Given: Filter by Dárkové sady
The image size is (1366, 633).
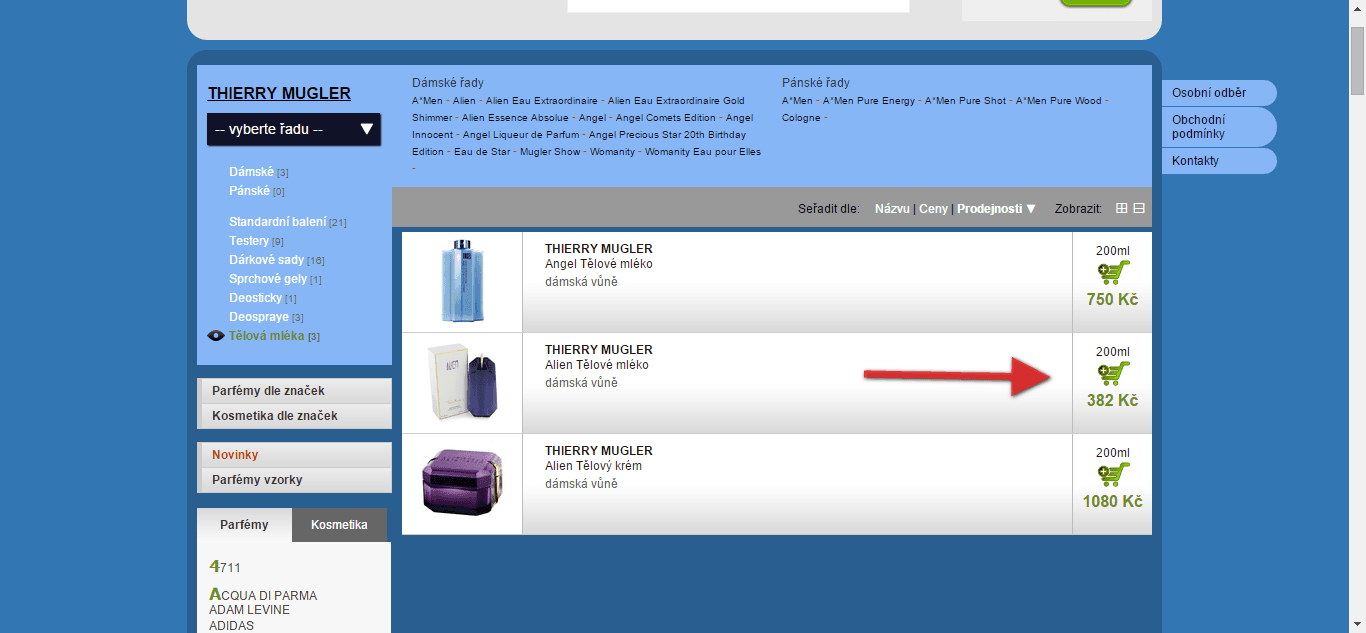Looking at the screenshot, I should (266, 260).
